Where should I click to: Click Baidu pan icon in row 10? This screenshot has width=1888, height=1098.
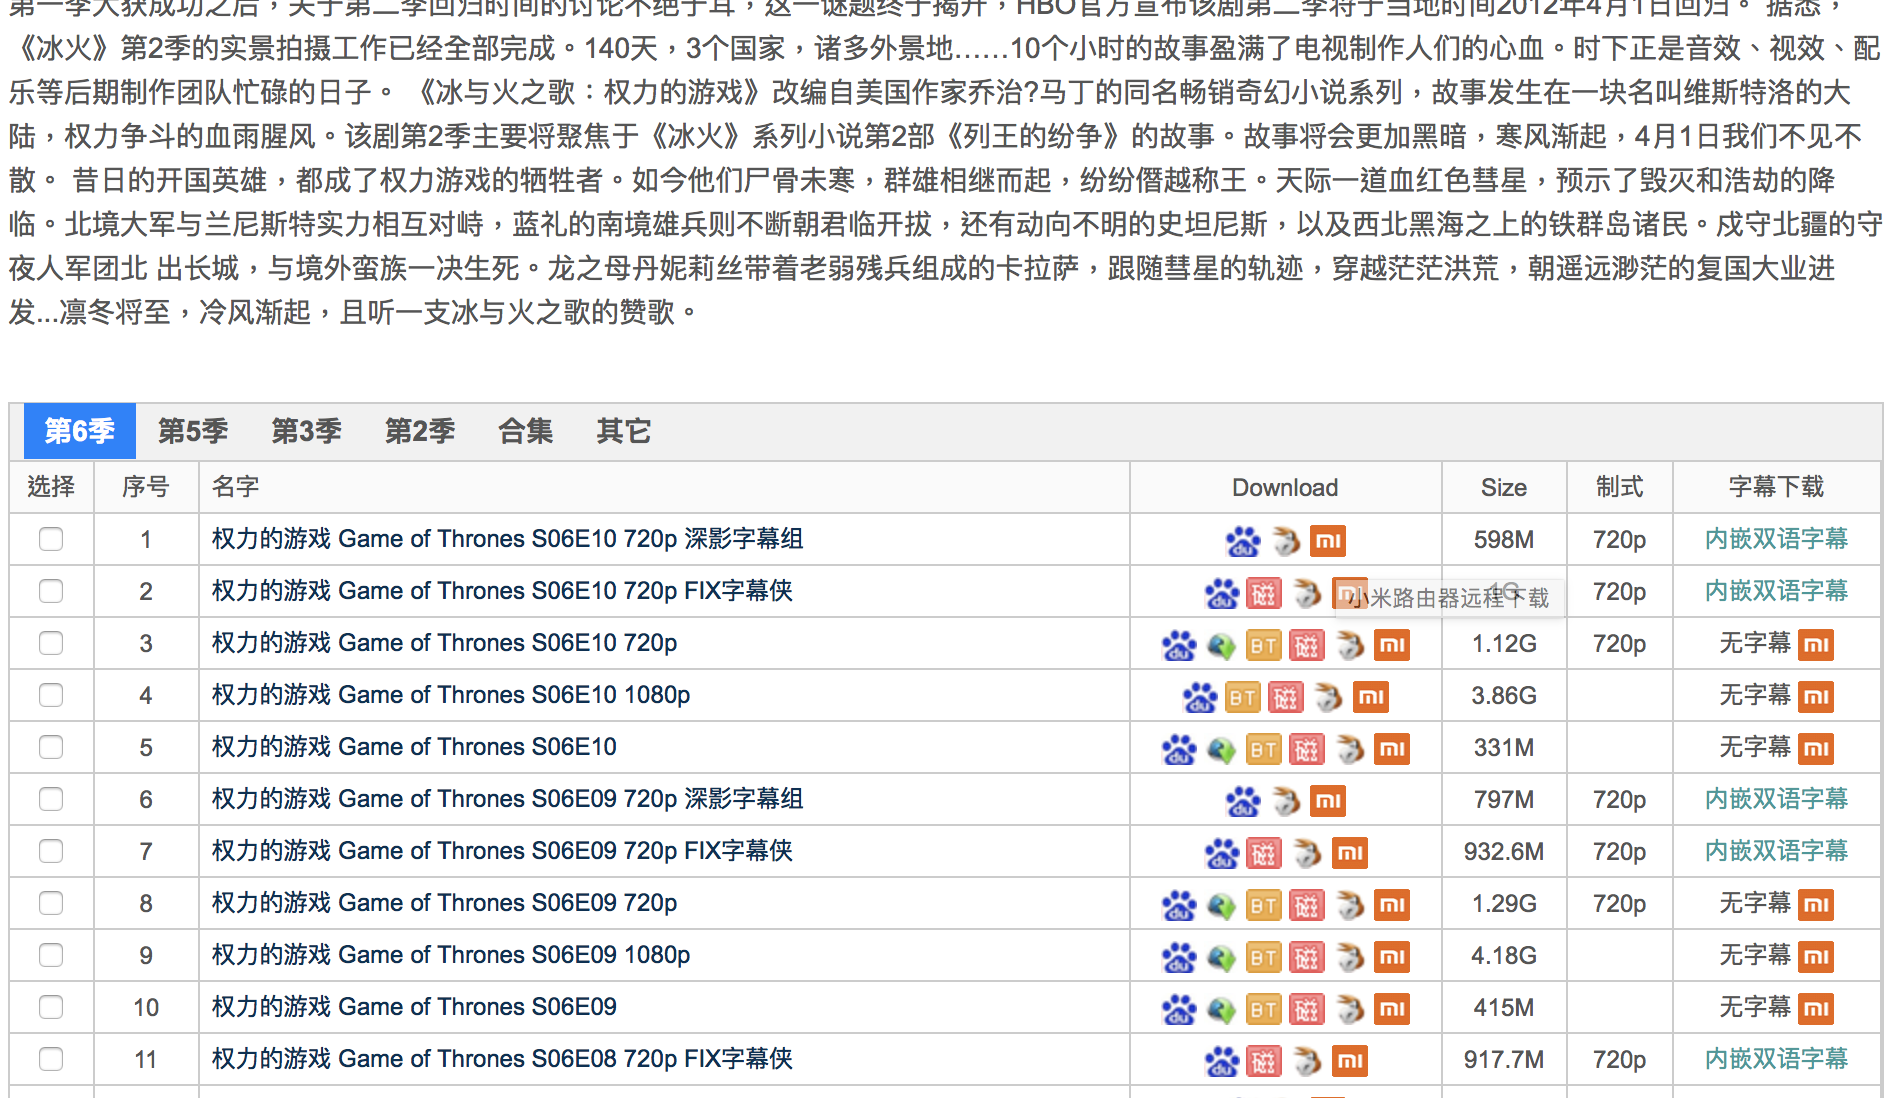[1179, 1009]
